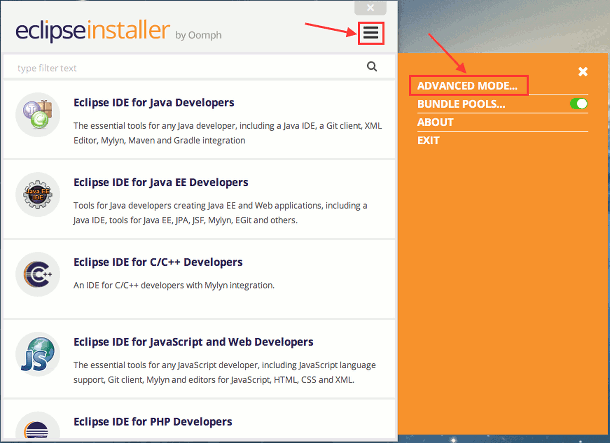Open the About menu entry
610x443 pixels.
[x=435, y=122]
